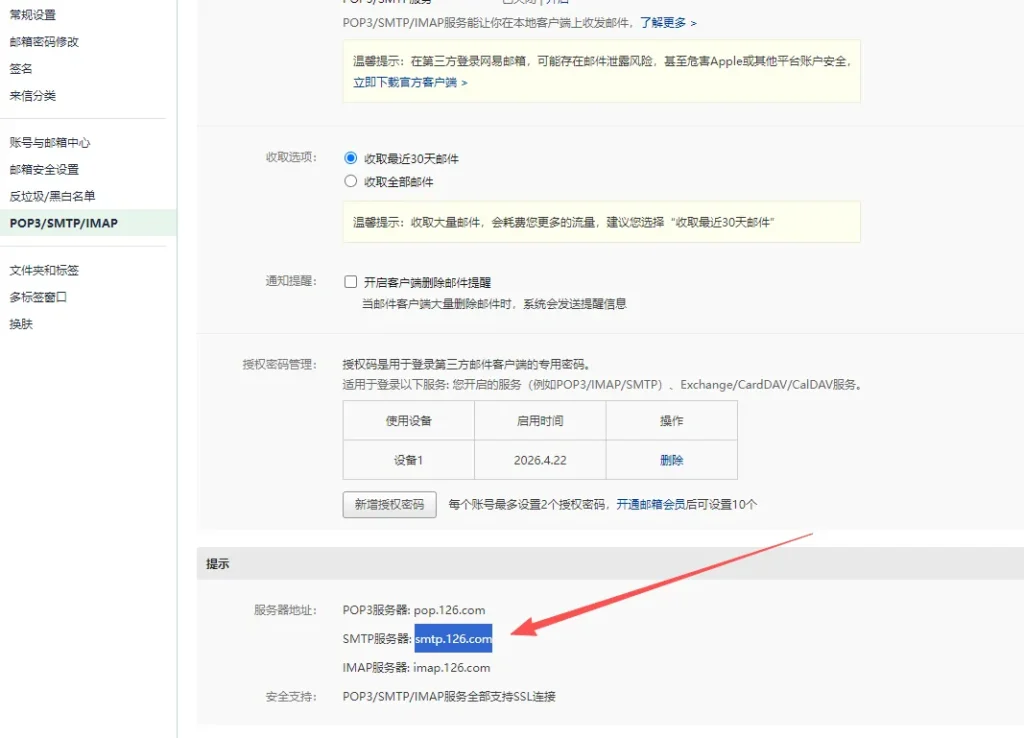
Task: Enable the 开启客户端删除邮件提醒 checkbox
Action: pyautogui.click(x=351, y=282)
